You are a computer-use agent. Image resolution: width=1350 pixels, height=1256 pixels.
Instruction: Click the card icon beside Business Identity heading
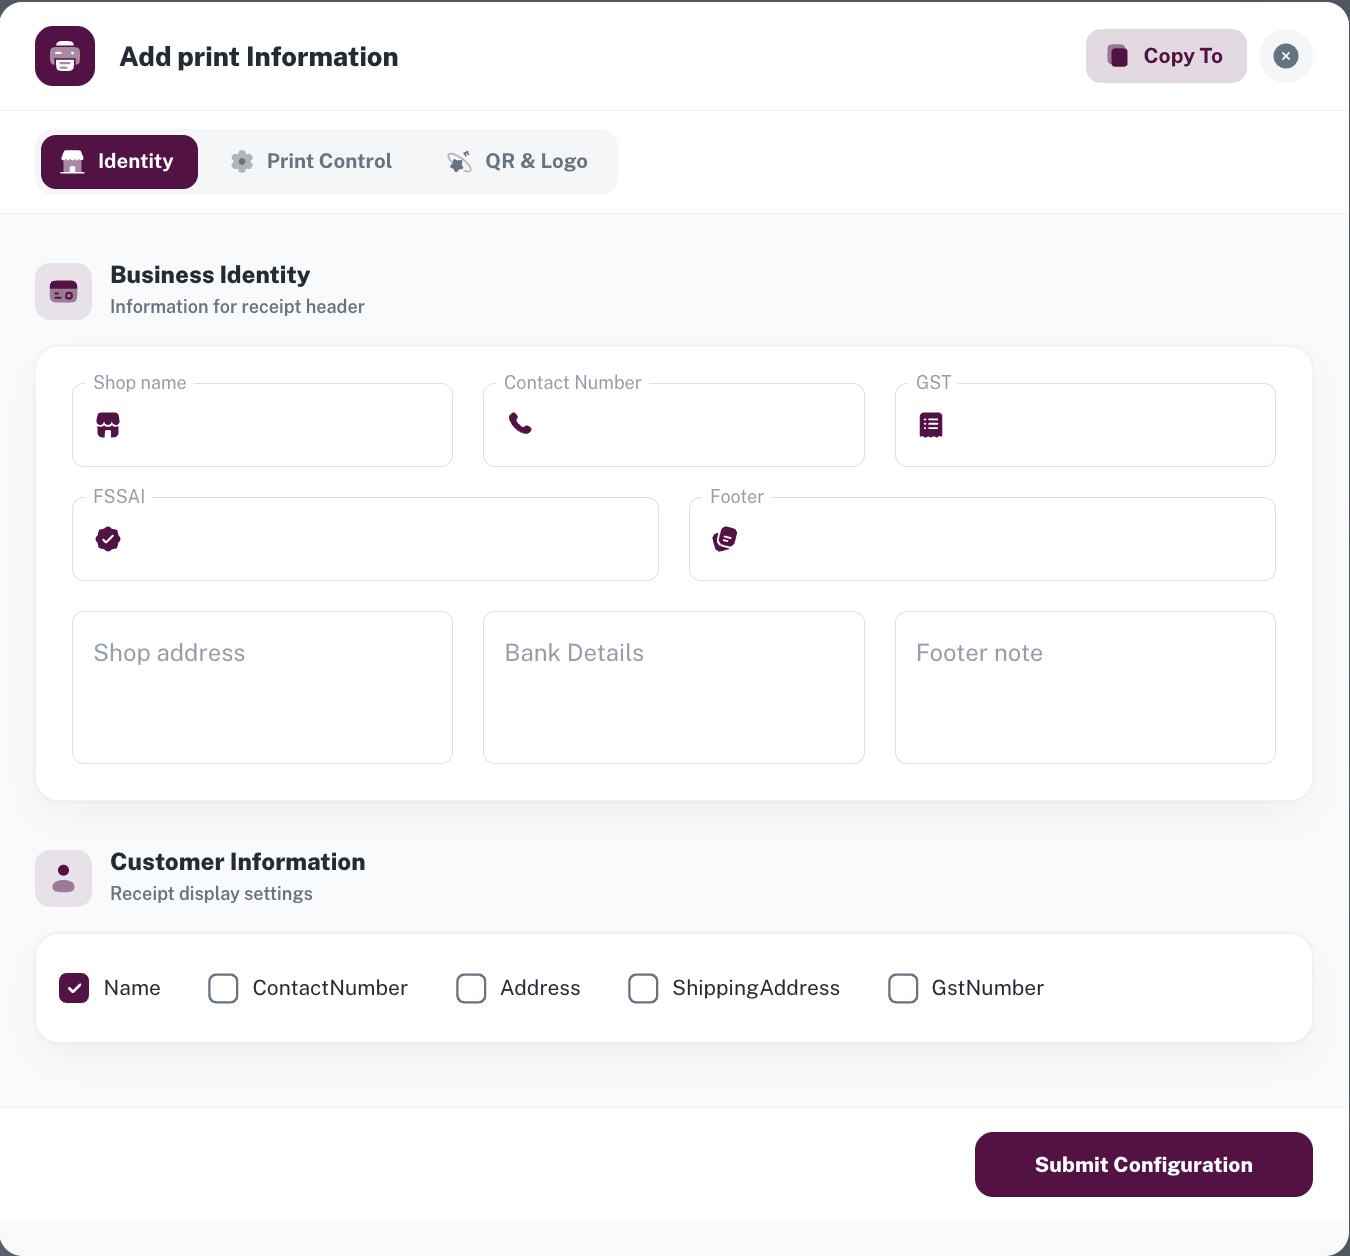63,291
